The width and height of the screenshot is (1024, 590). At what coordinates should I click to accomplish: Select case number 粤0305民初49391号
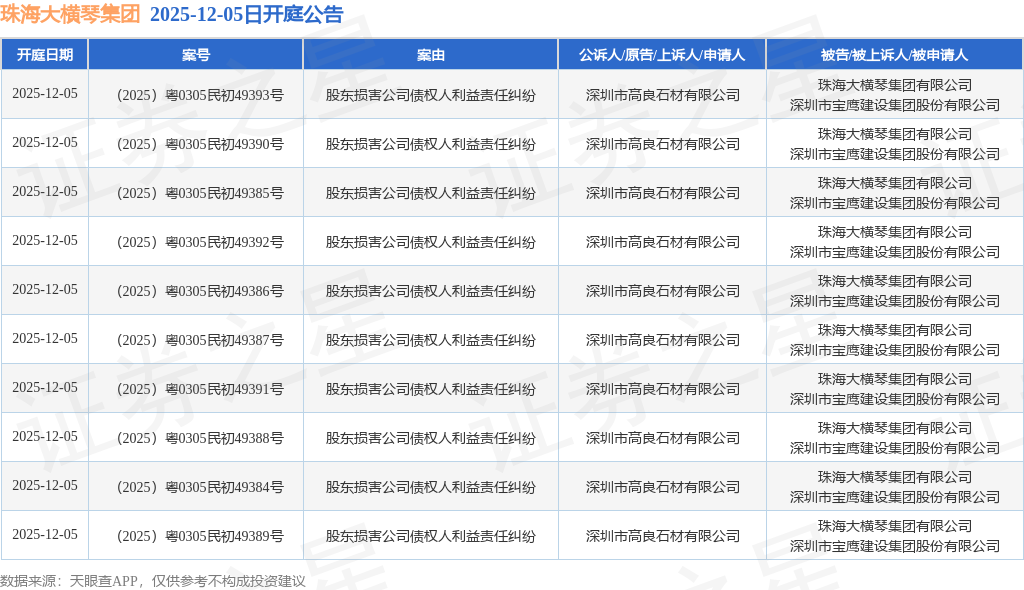pos(200,389)
